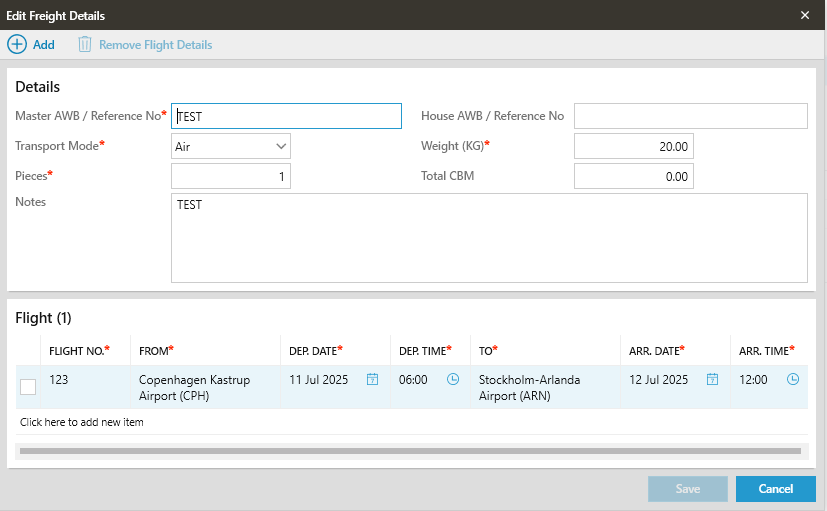Tick the checkbox for flight 123

click(x=28, y=387)
